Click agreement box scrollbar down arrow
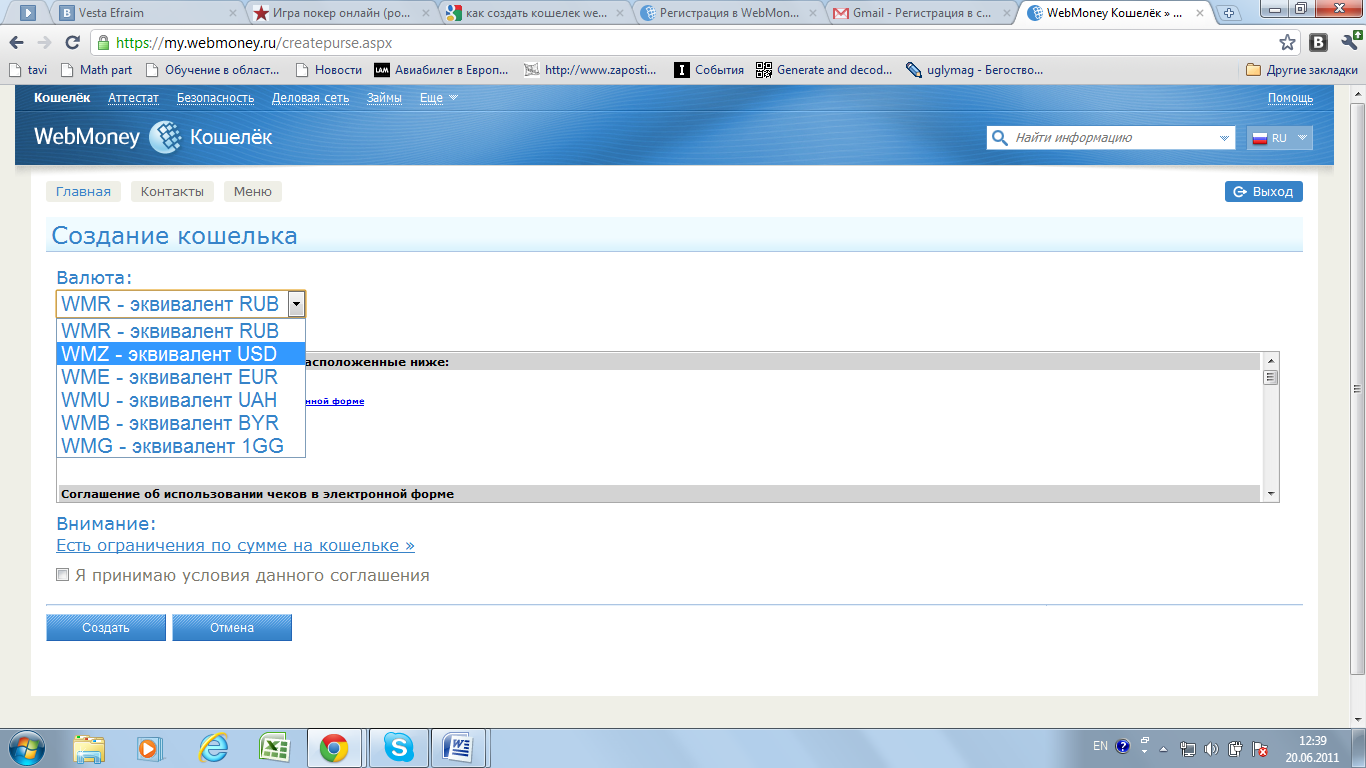Image resolution: width=1366 pixels, height=768 pixels. click(x=1271, y=494)
